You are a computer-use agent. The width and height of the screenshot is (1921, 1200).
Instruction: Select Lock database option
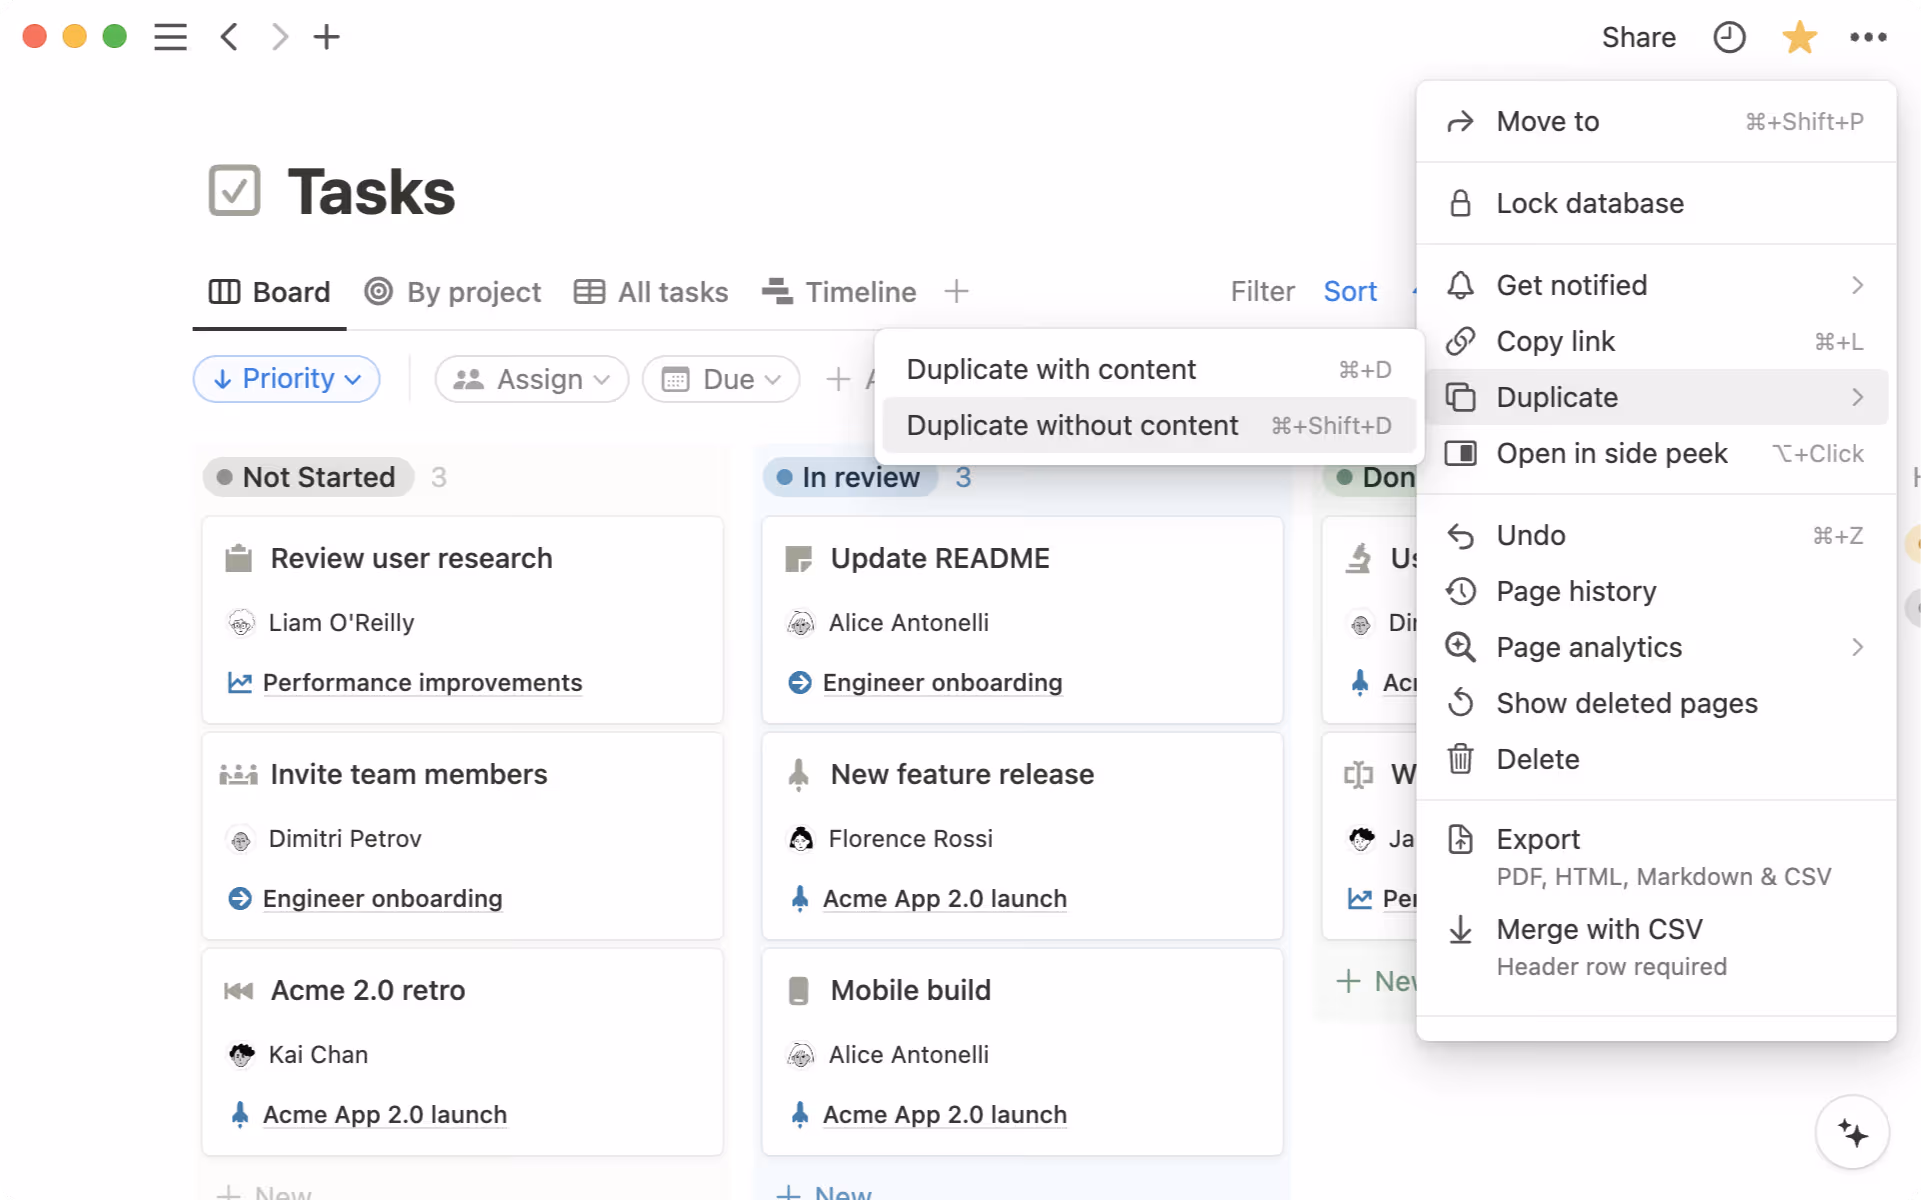pos(1589,204)
